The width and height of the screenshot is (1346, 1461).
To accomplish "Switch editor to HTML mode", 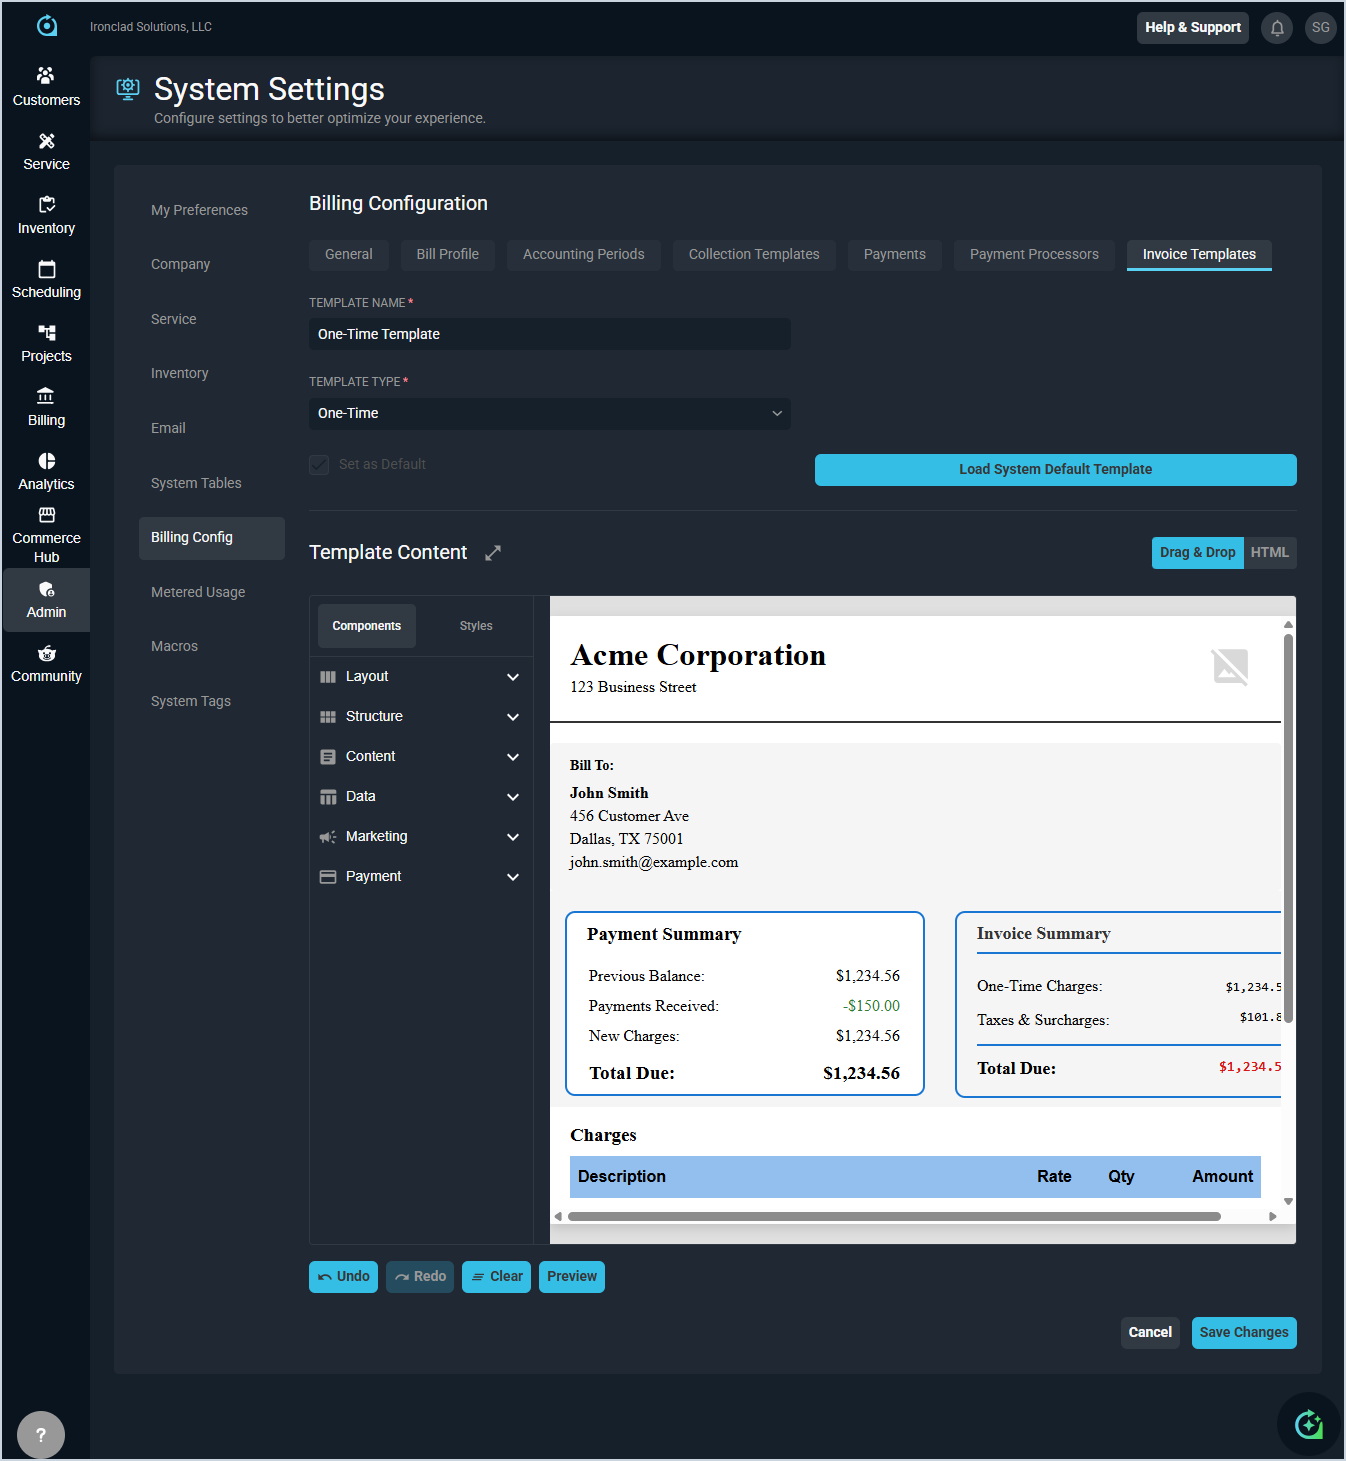I will click(x=1270, y=553).
